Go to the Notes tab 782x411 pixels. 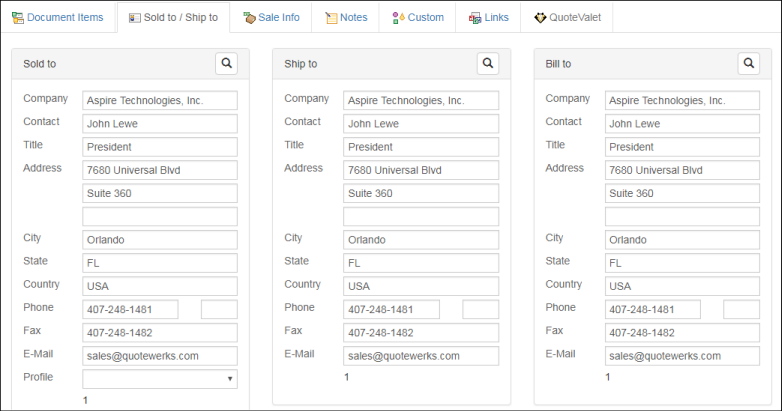pos(346,17)
